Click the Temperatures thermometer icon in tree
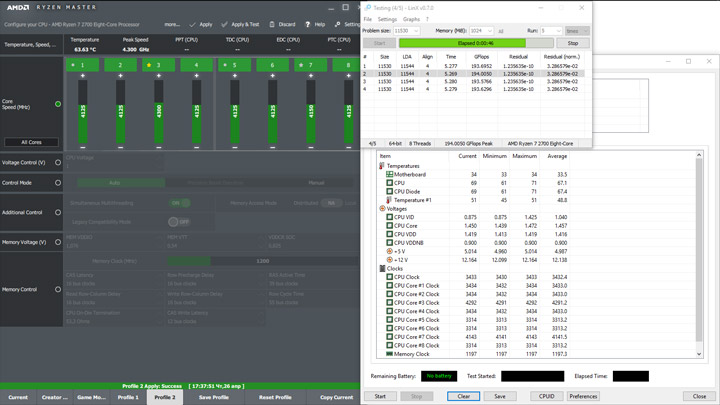 pyautogui.click(x=383, y=166)
